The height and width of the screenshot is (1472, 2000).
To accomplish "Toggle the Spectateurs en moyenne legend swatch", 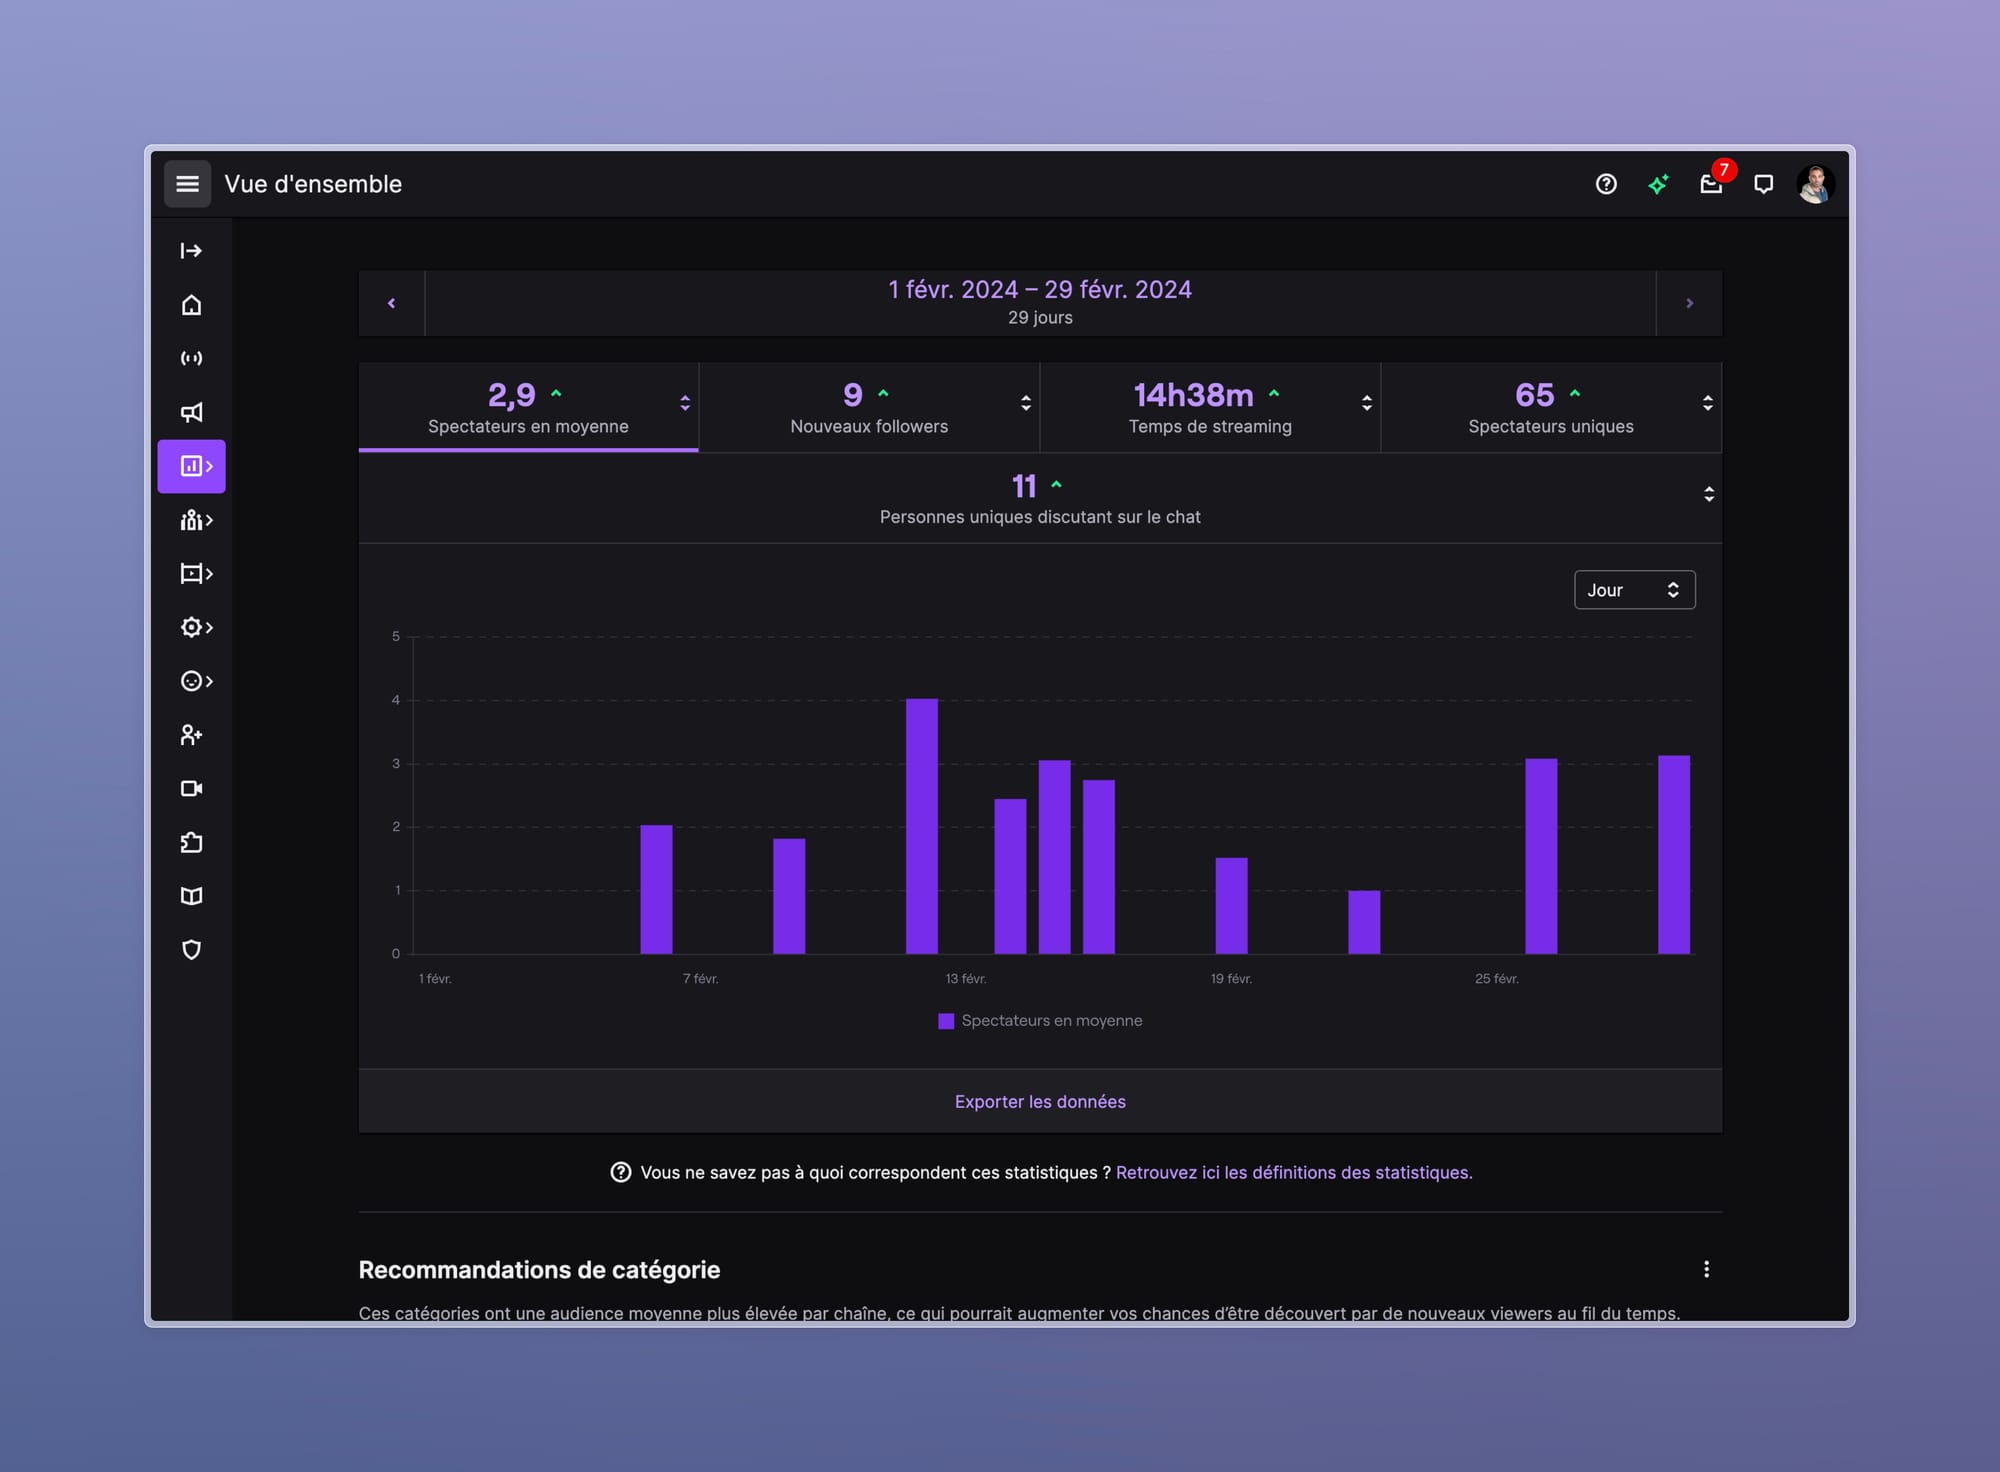I will pos(946,1021).
